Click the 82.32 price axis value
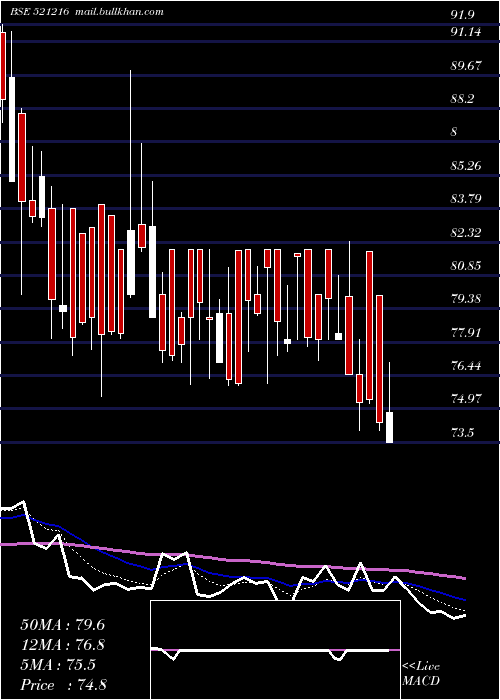Screen dimensions: 500x700 coord(466,232)
